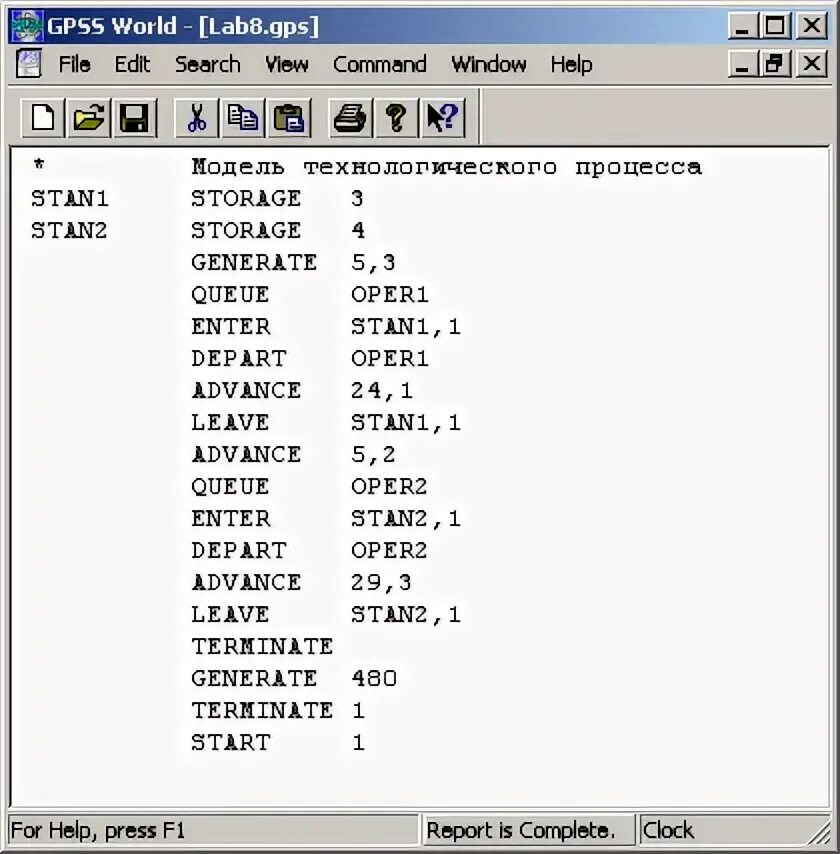Click the GPSS World title bar icon
This screenshot has width=840, height=854.
point(27,26)
